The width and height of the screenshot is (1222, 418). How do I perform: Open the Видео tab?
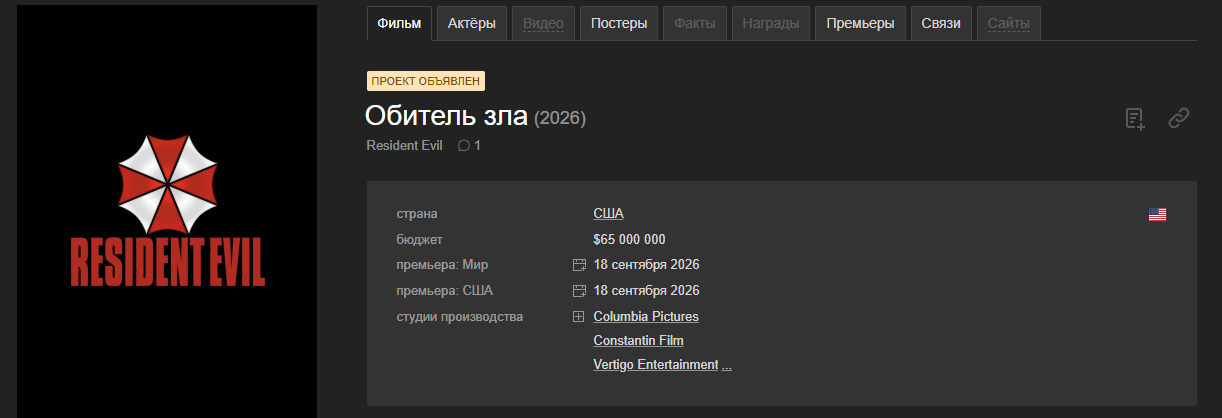[x=543, y=24]
